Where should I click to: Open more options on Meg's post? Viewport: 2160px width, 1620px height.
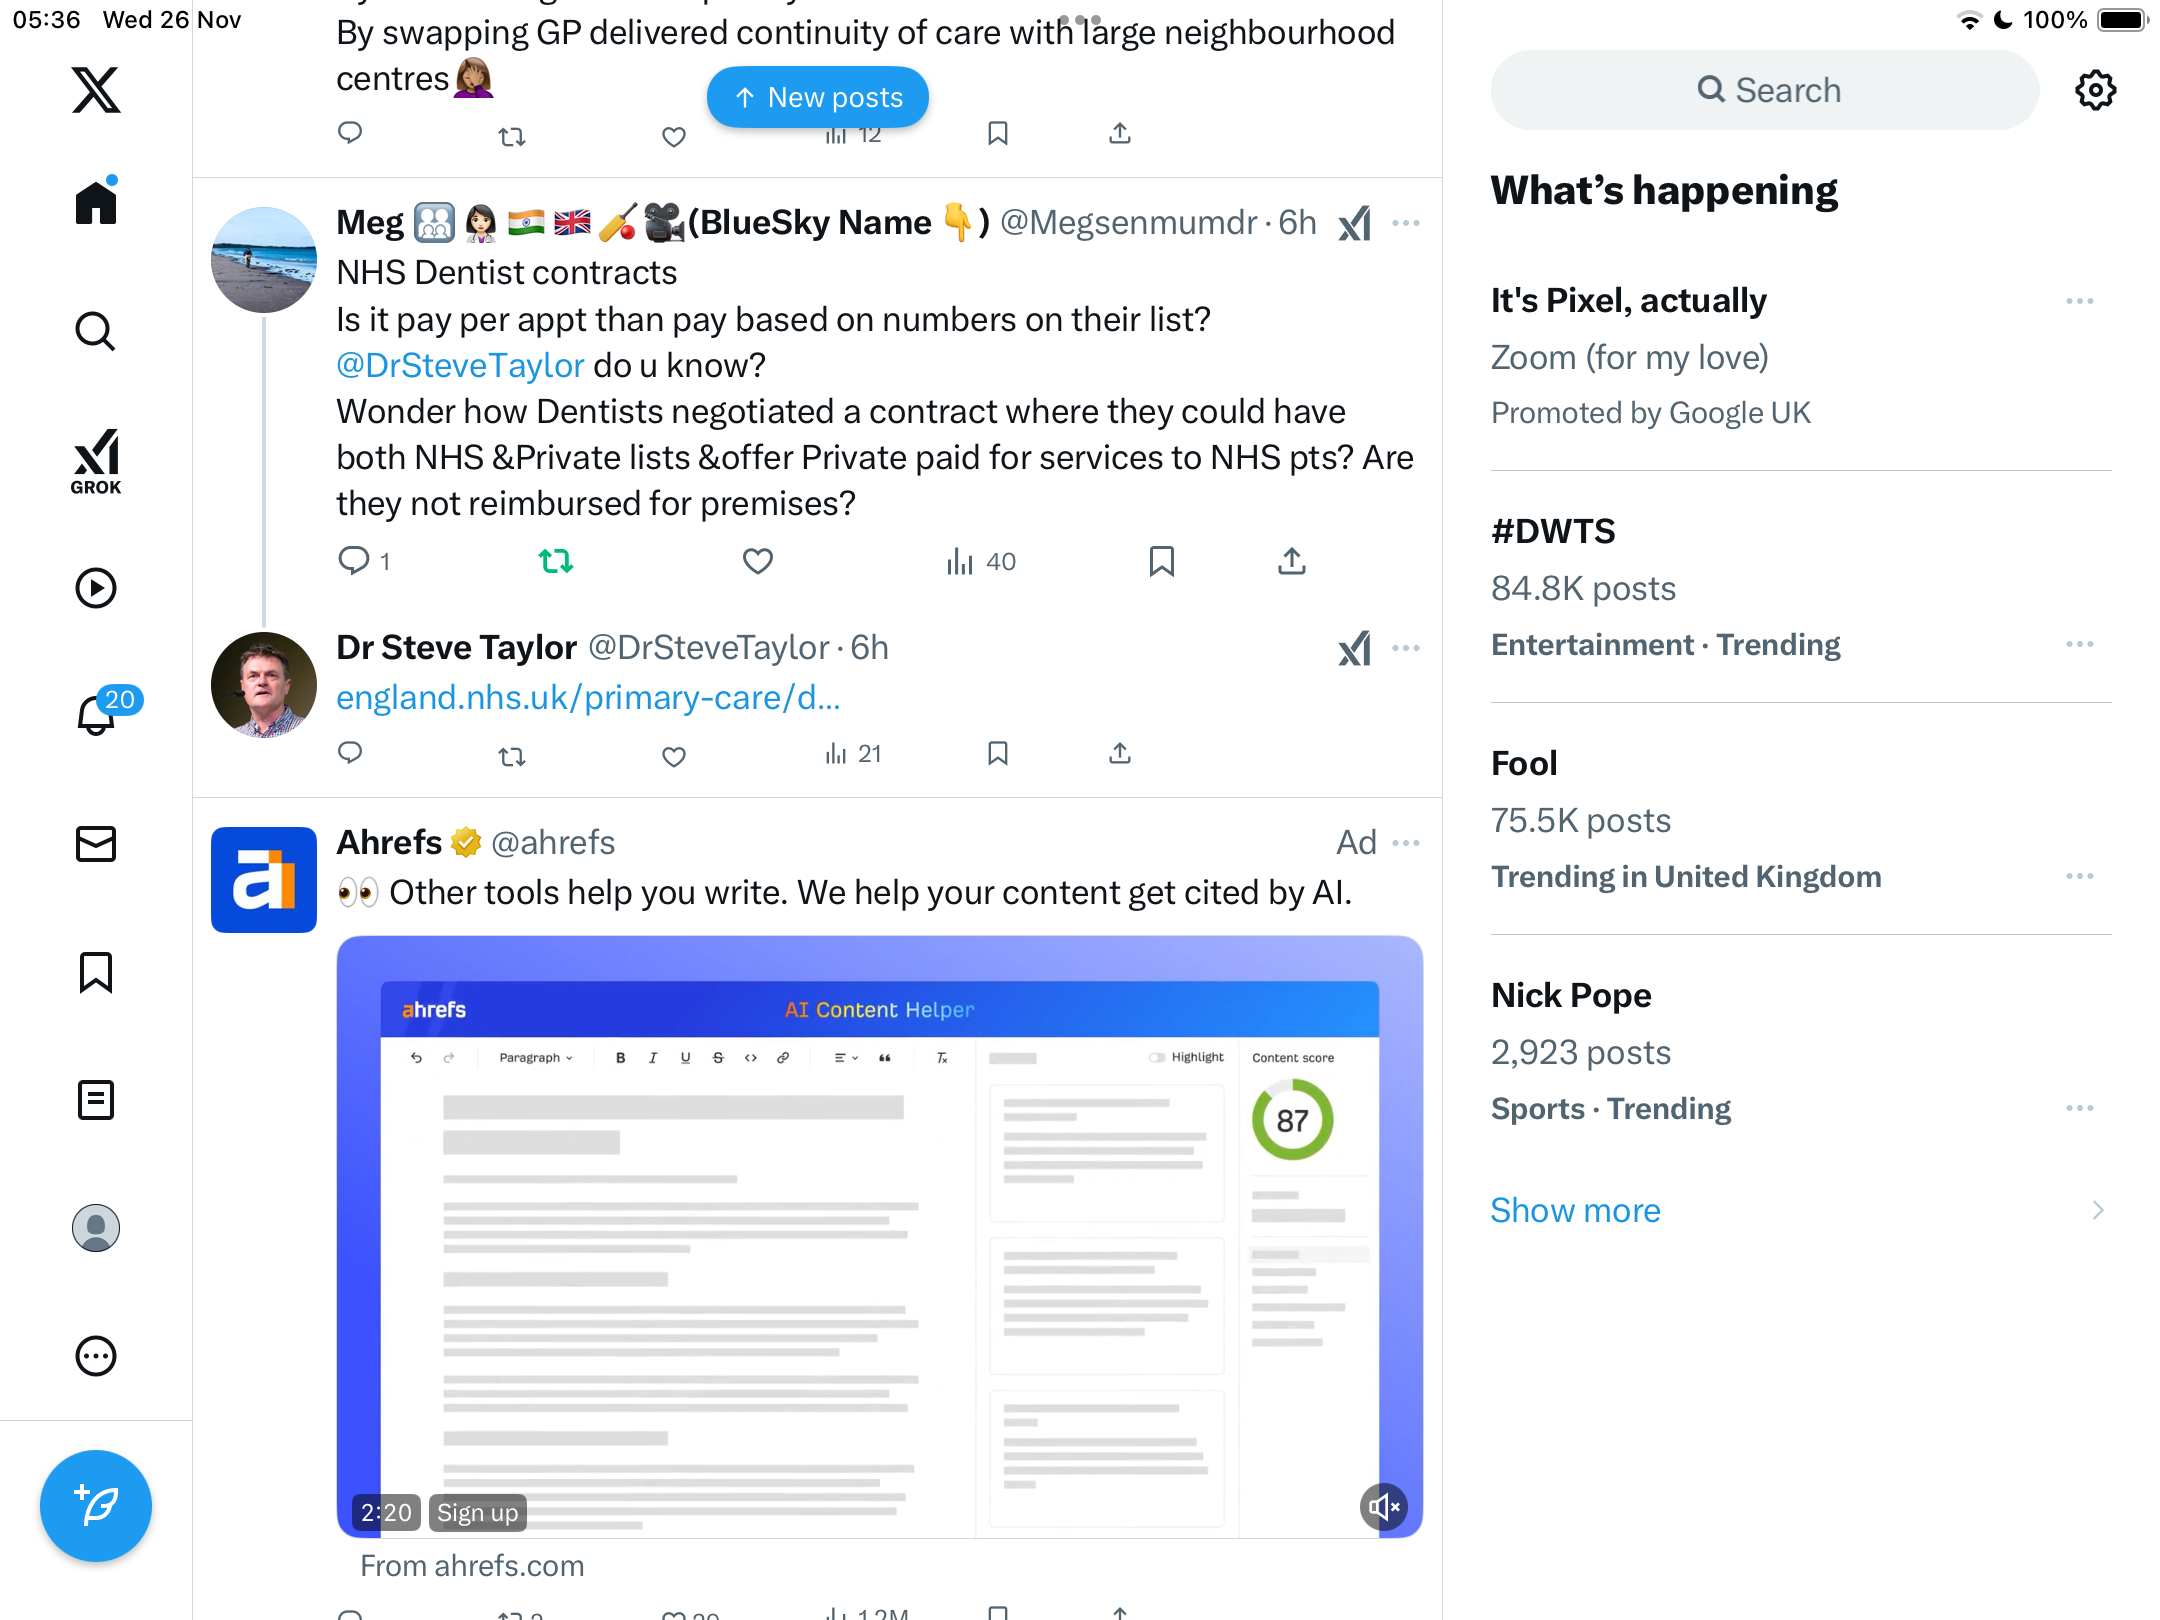click(1406, 223)
